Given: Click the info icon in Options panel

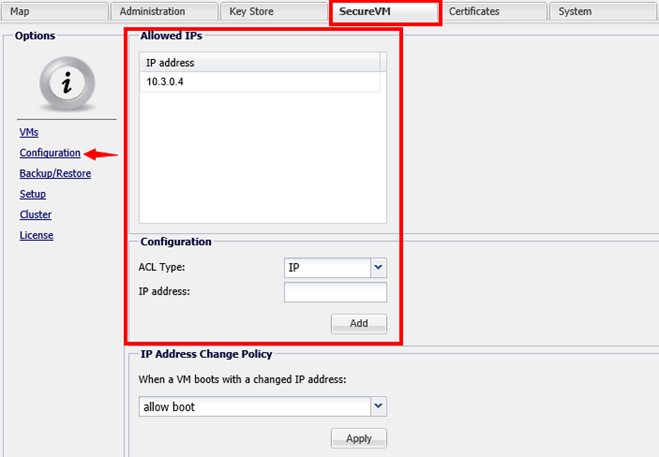Looking at the screenshot, I should coord(65,85).
